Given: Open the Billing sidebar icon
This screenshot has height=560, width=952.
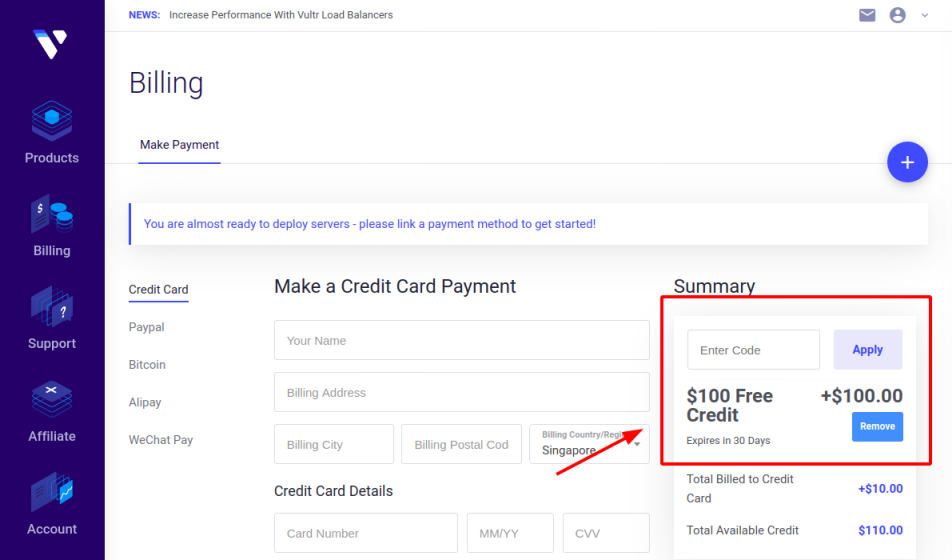Looking at the screenshot, I should point(52,214).
